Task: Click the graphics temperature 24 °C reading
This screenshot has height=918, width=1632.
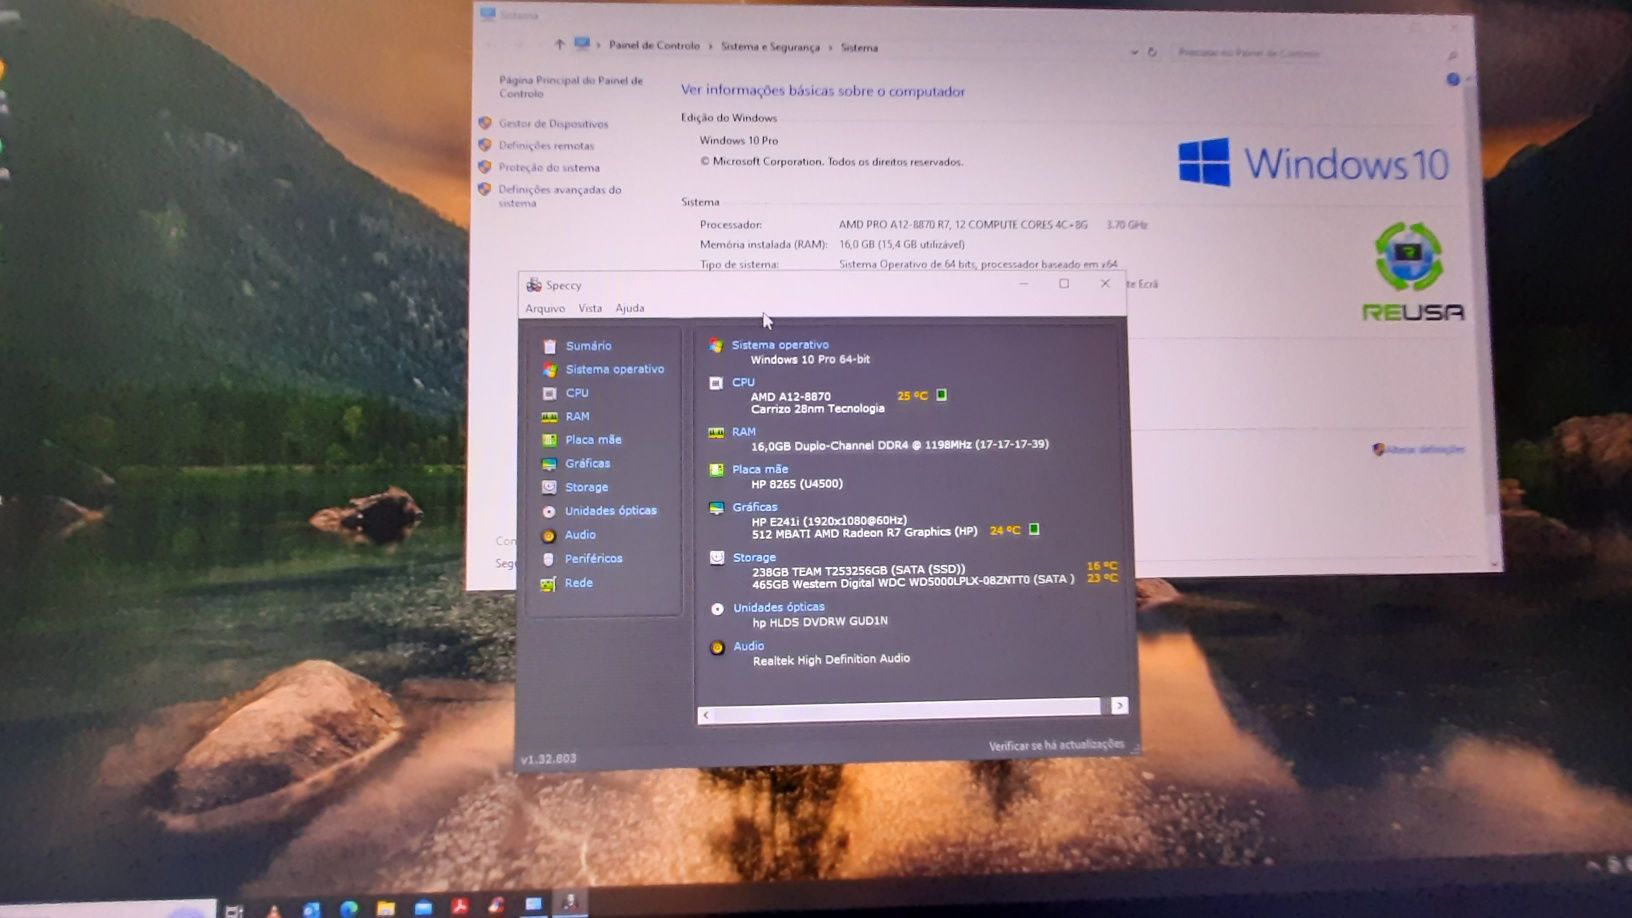Action: pyautogui.click(x=1005, y=530)
